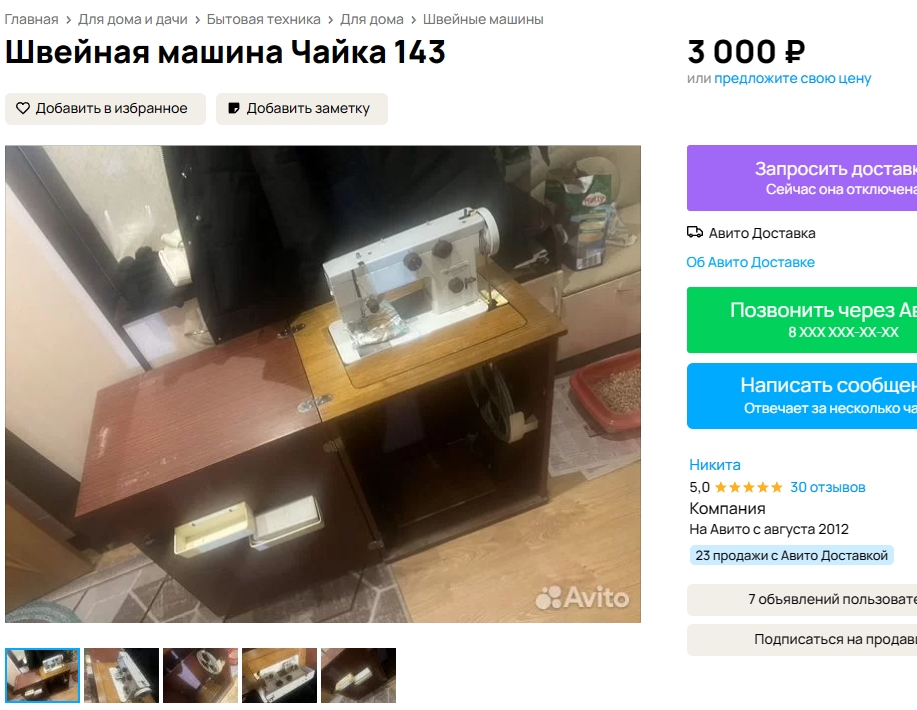Viewport: 917px width, 710px height.
Task: Open Для дома breadcrumb link
Action: (x=372, y=19)
